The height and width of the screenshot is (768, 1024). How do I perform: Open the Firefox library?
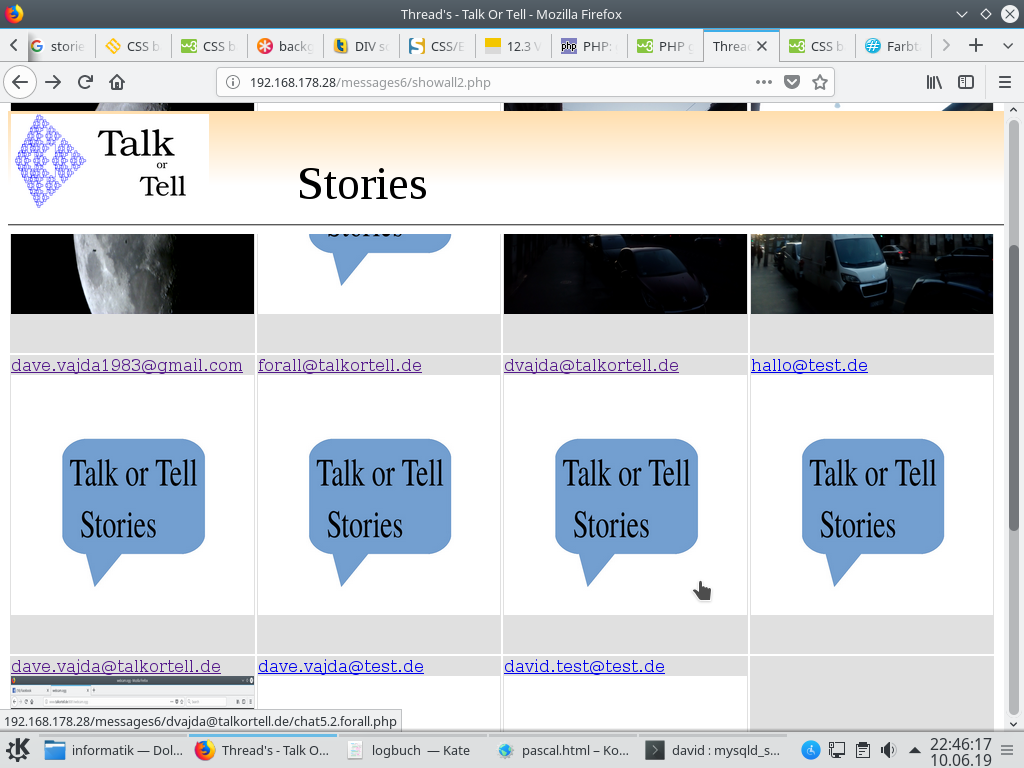[x=934, y=82]
